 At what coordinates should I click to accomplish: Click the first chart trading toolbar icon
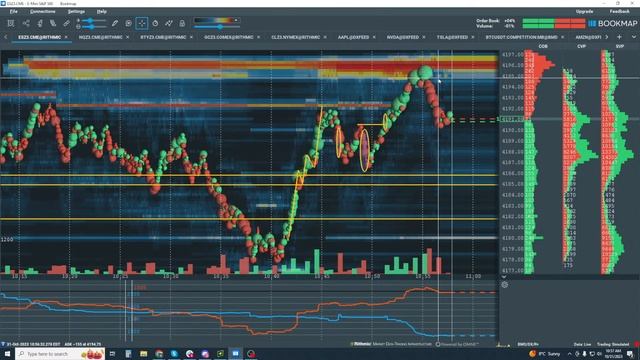(11, 23)
